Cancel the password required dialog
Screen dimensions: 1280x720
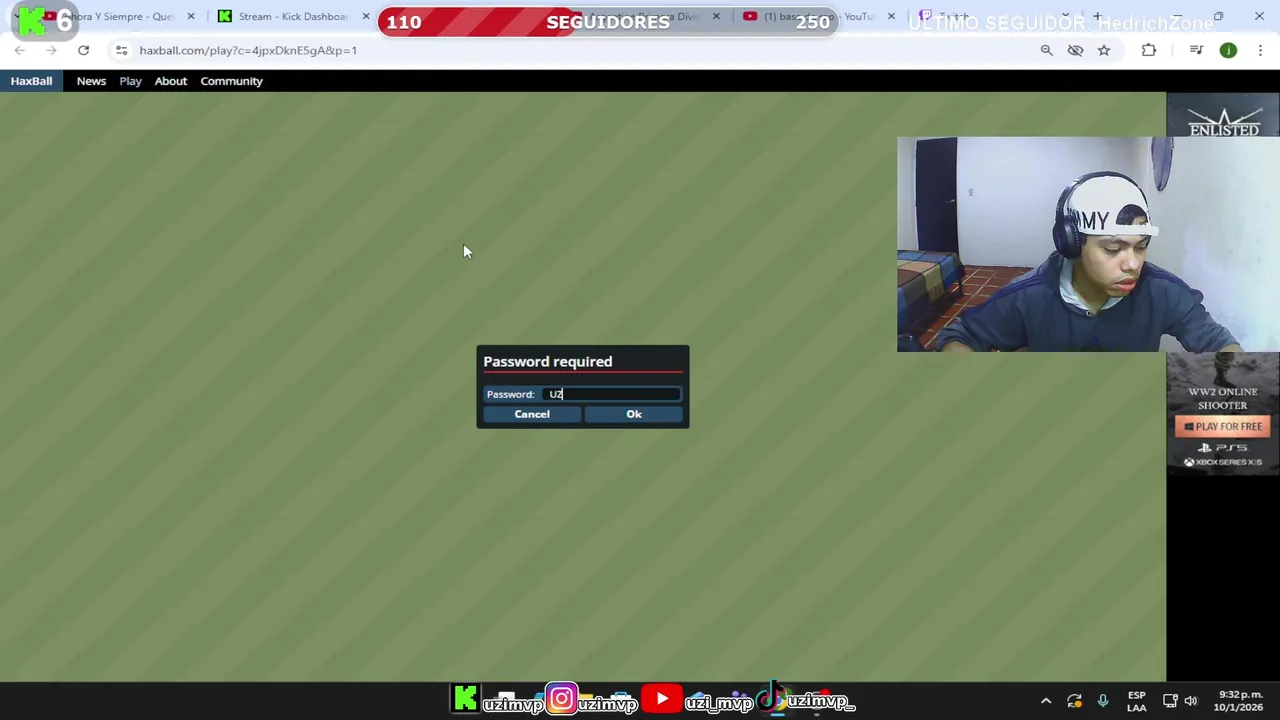point(532,414)
